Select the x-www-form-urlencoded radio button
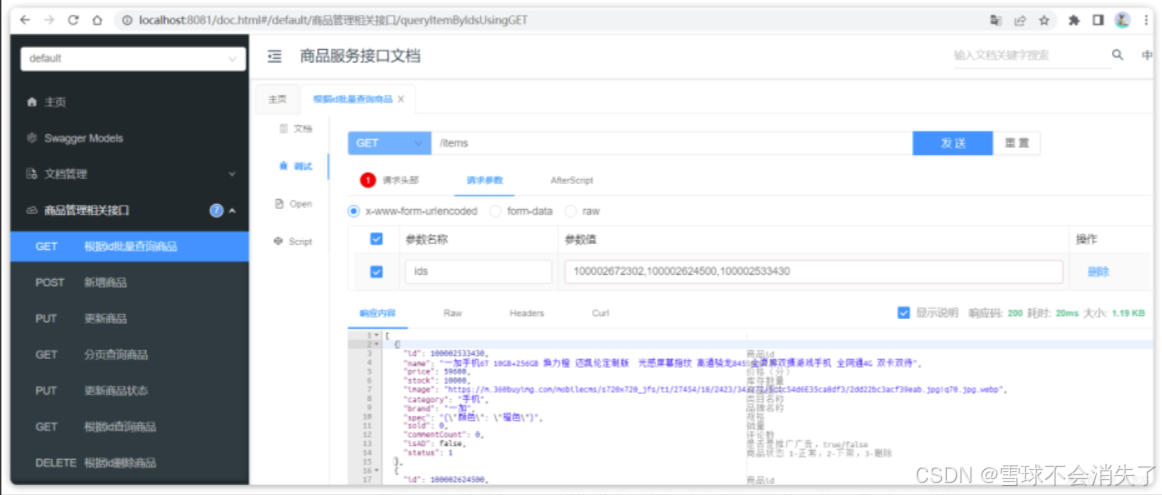 [x=353, y=211]
